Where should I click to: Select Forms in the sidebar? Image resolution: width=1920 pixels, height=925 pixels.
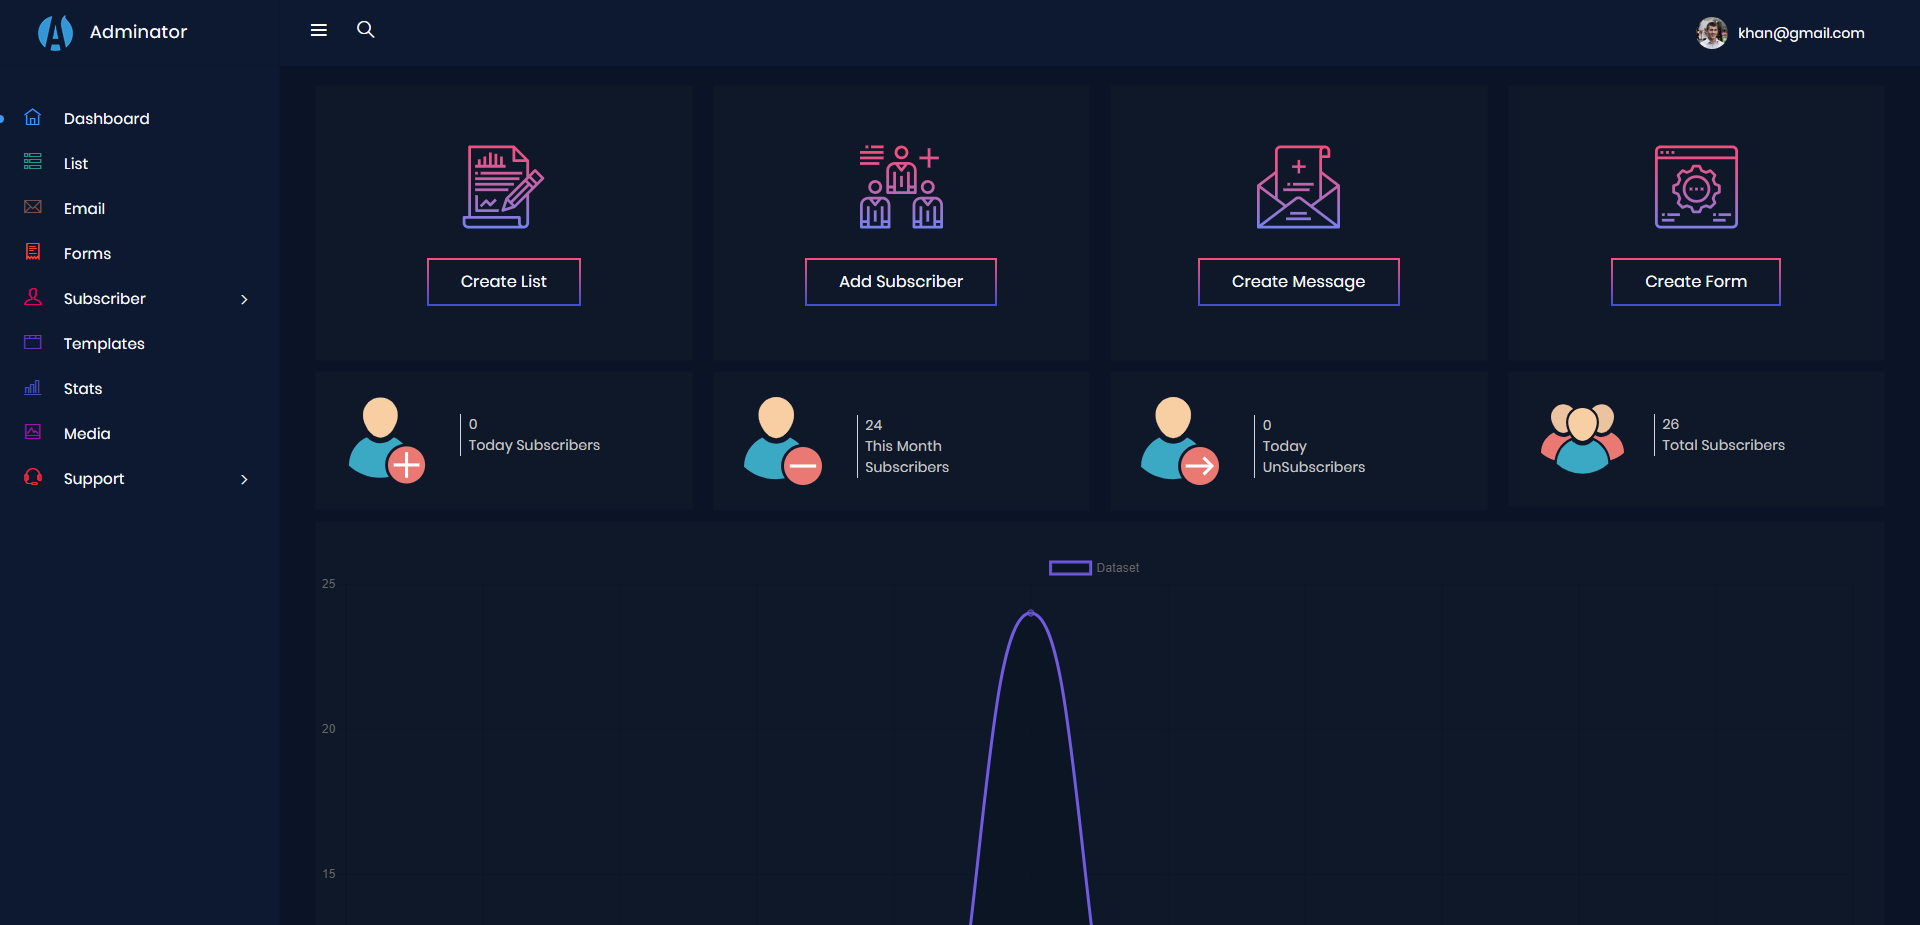click(x=87, y=254)
